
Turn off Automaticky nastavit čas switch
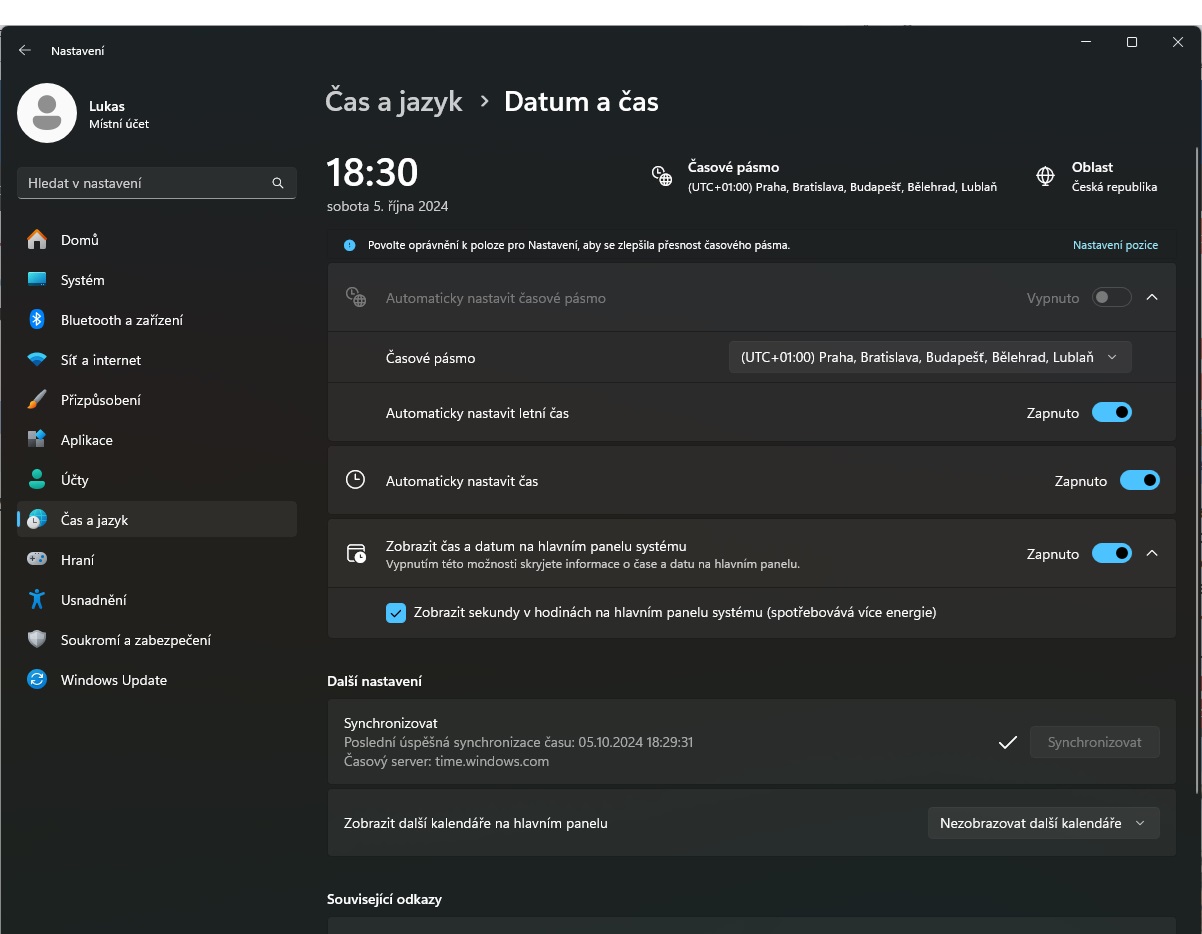click(x=1140, y=481)
